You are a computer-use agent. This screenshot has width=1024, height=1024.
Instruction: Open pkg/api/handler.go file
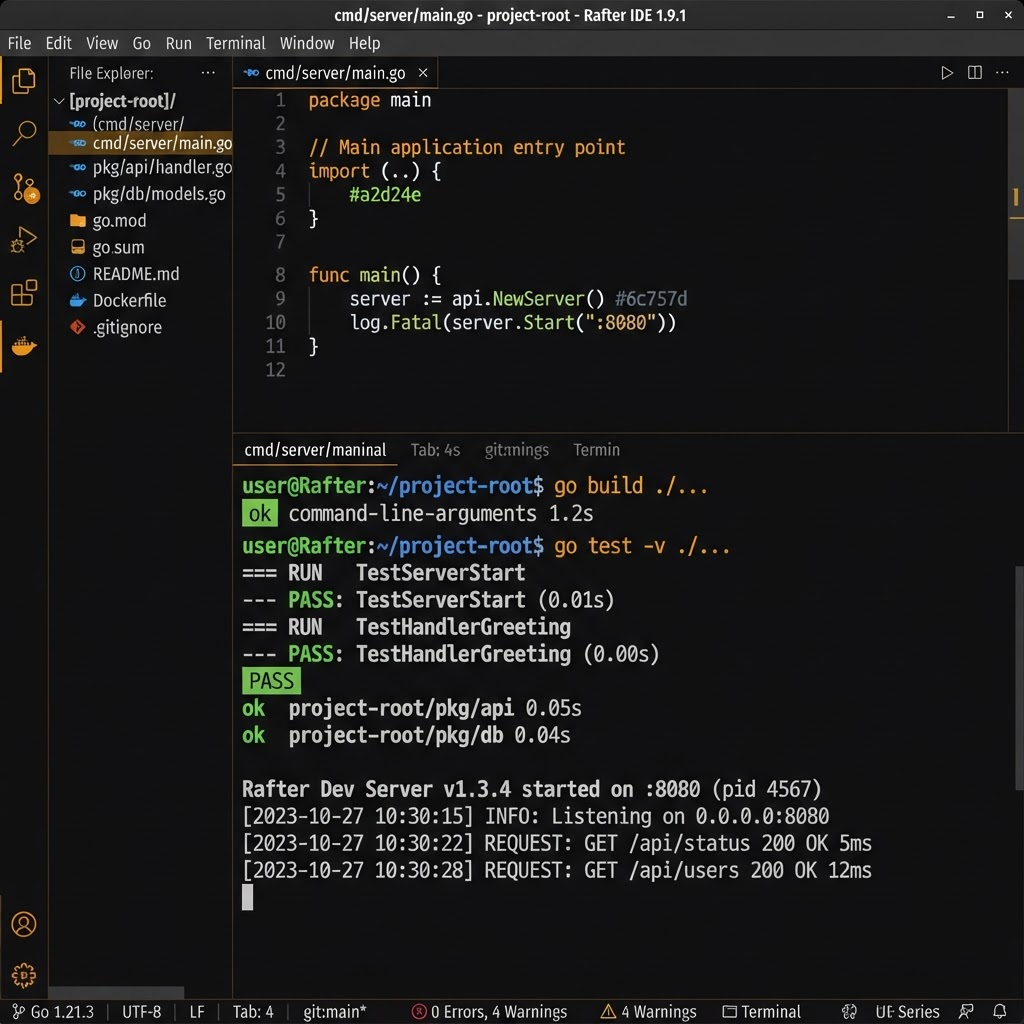pyautogui.click(x=140, y=167)
